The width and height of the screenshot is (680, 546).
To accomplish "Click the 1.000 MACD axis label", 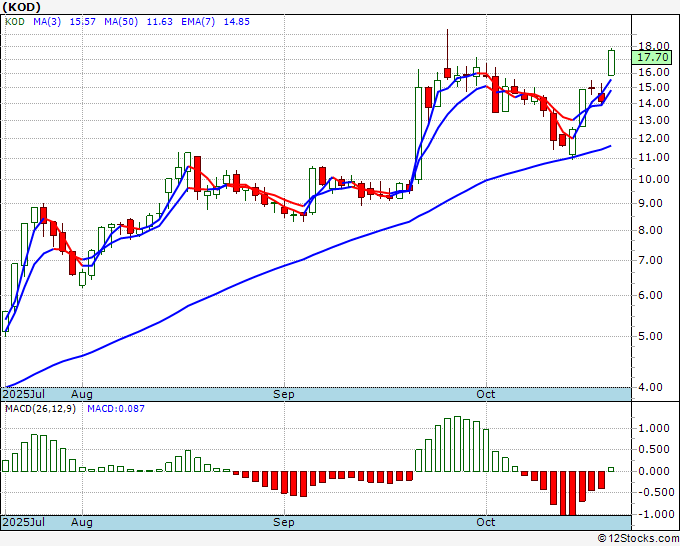I will click(x=654, y=428).
